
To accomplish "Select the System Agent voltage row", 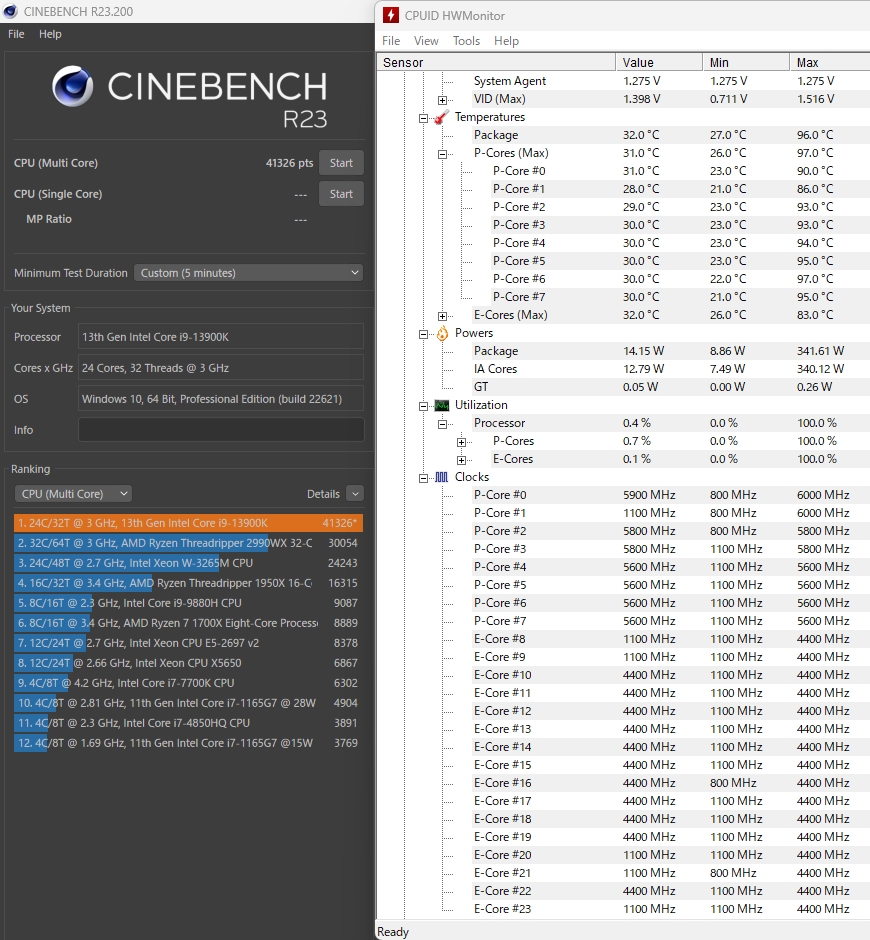I will click(670, 81).
